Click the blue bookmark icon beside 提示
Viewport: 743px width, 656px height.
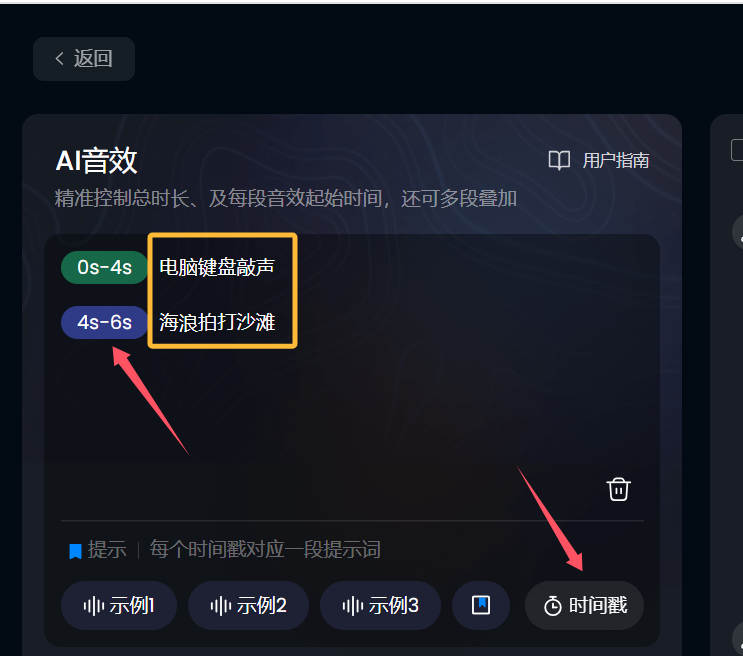pos(75,551)
